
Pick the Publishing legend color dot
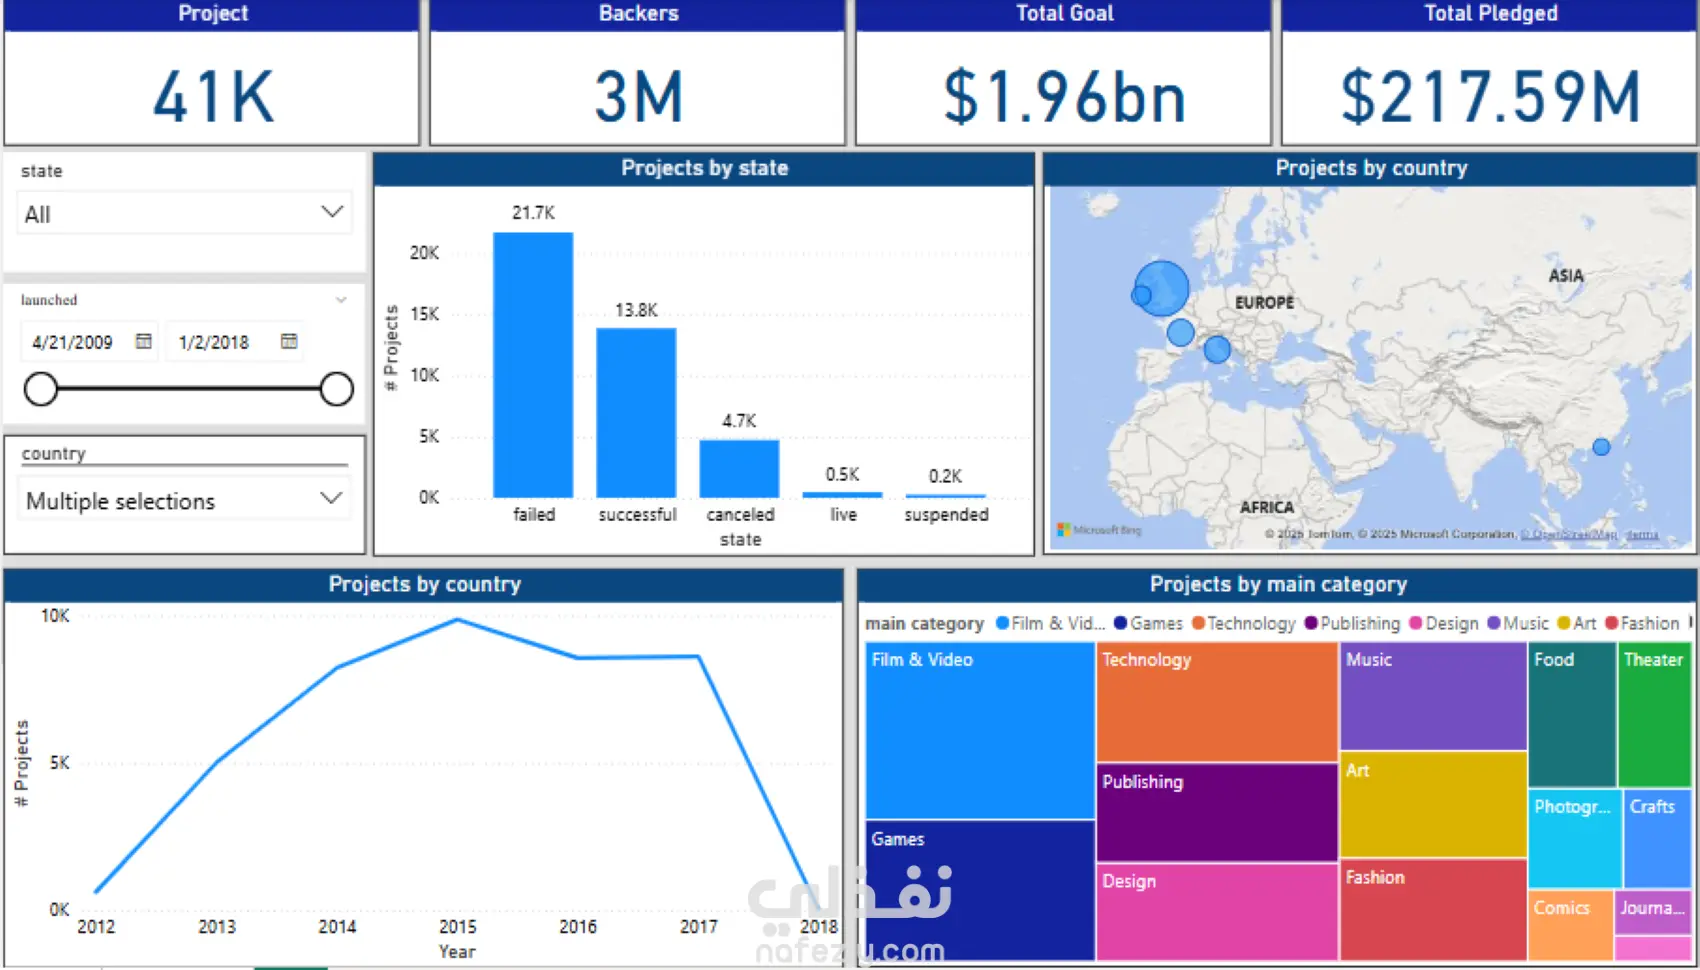(x=1311, y=623)
